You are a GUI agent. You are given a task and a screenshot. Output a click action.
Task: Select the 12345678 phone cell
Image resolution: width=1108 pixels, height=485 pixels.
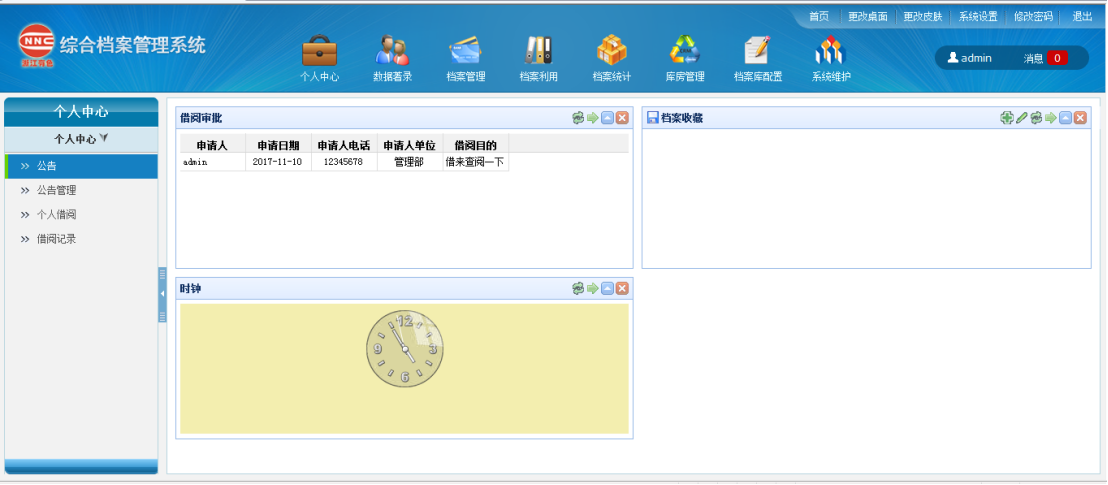click(x=344, y=162)
